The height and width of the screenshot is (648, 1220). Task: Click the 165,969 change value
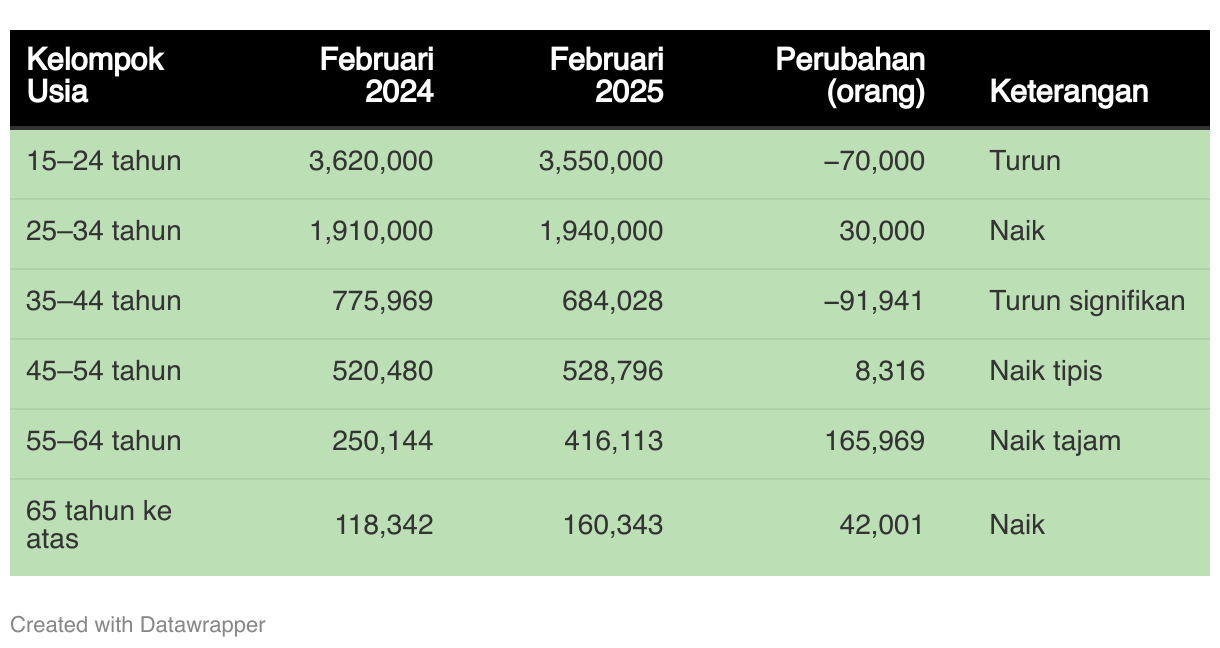(x=874, y=441)
